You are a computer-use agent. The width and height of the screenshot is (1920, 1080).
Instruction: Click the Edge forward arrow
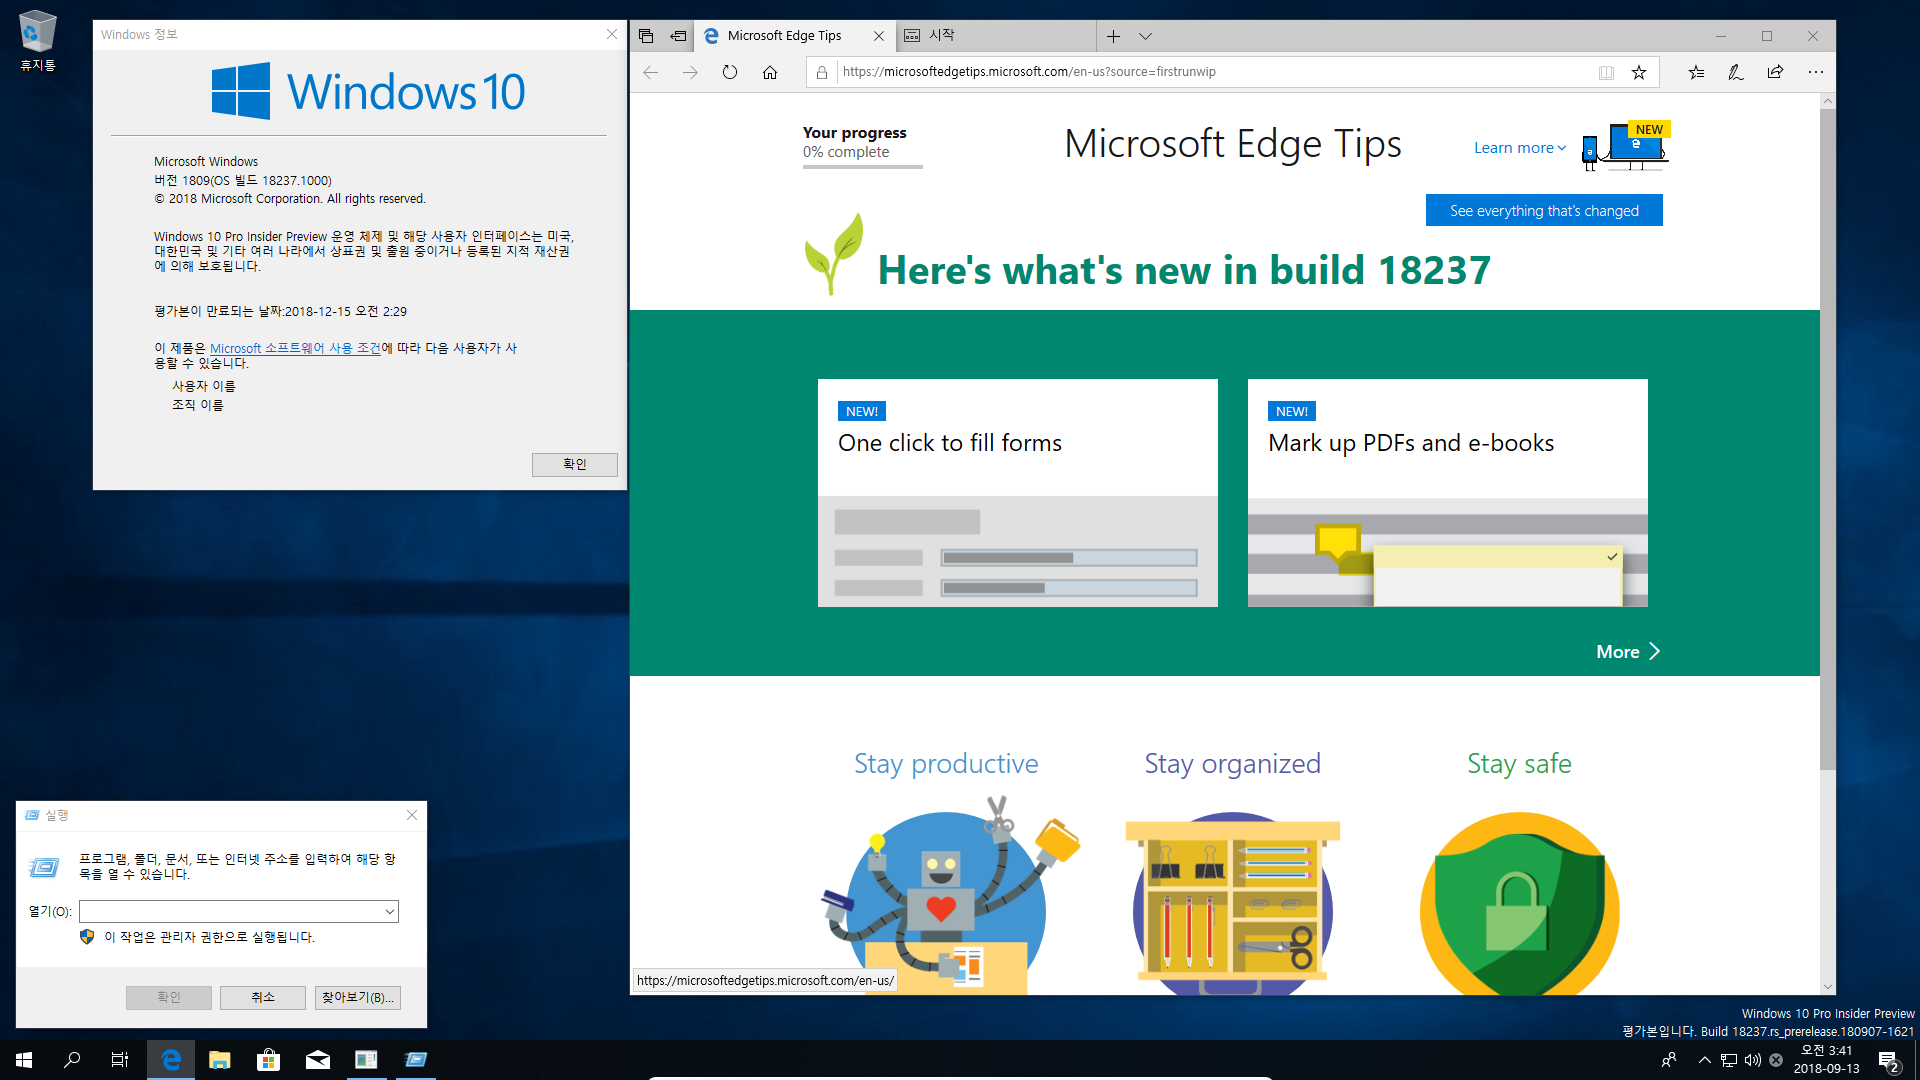tap(690, 72)
